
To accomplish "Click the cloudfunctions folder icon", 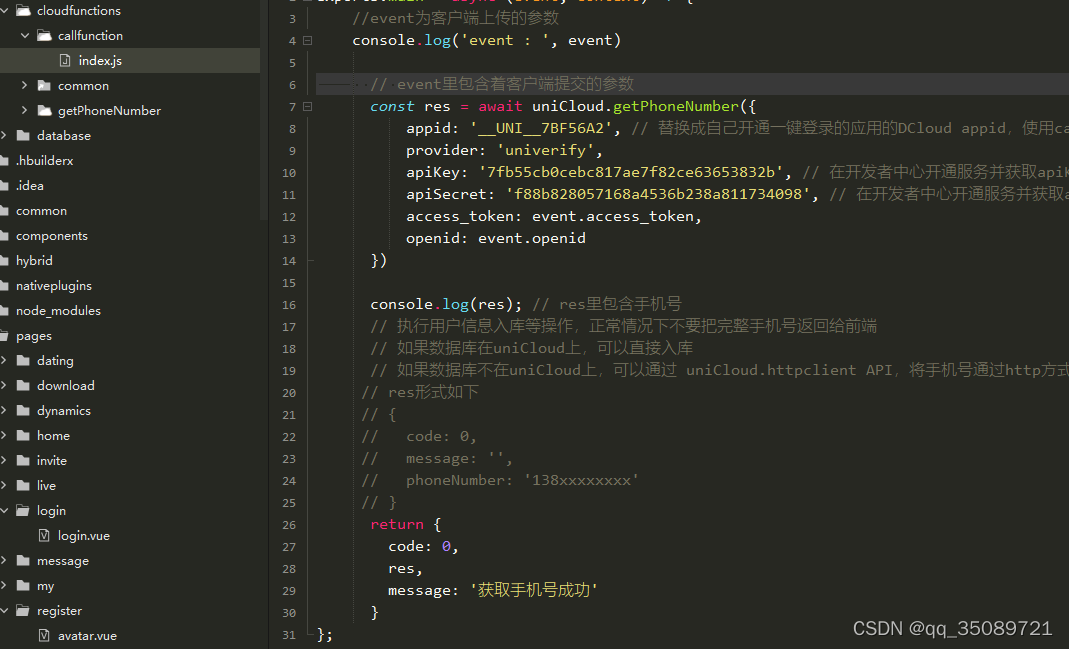I will 25,10.
